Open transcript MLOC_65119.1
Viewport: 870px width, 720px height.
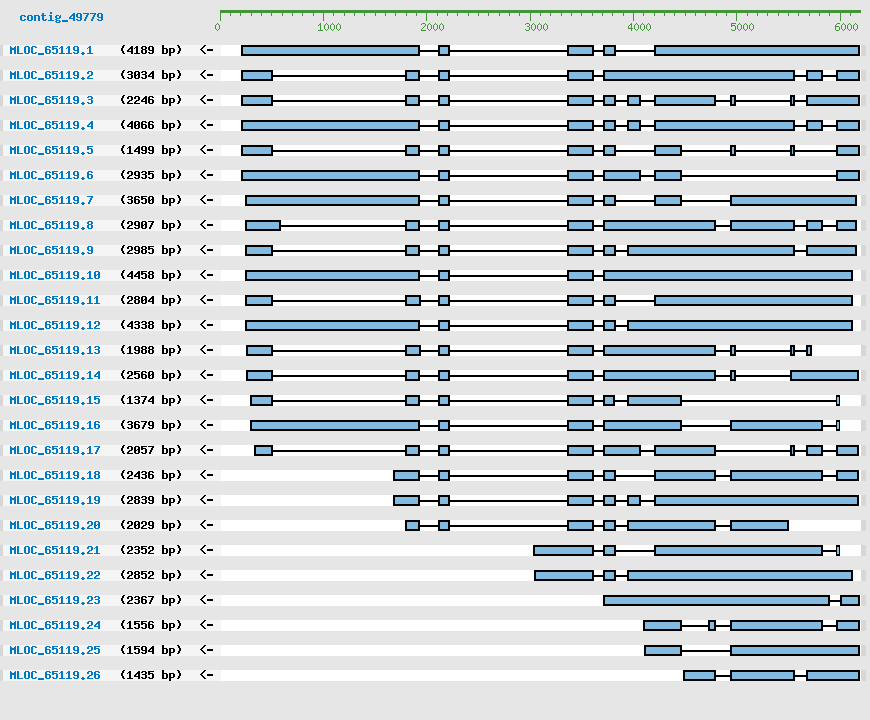(51, 50)
